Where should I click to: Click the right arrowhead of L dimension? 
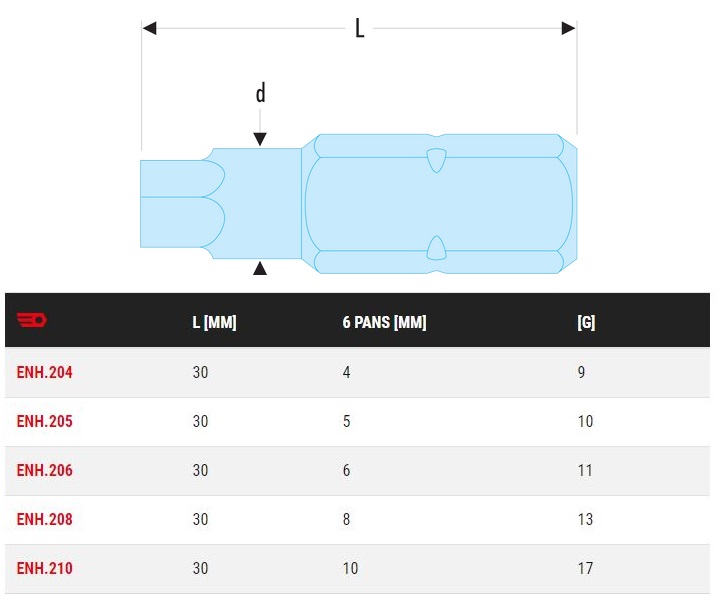coord(568,28)
